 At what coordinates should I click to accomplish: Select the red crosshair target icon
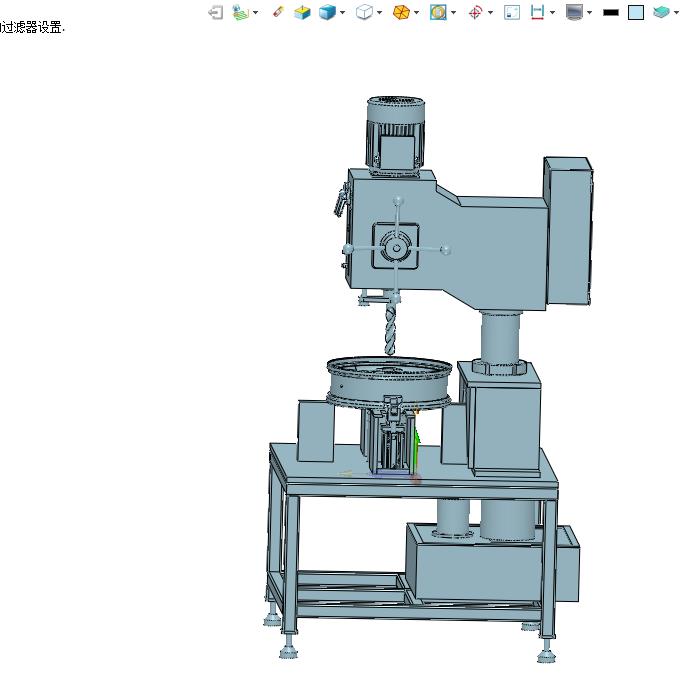(475, 12)
